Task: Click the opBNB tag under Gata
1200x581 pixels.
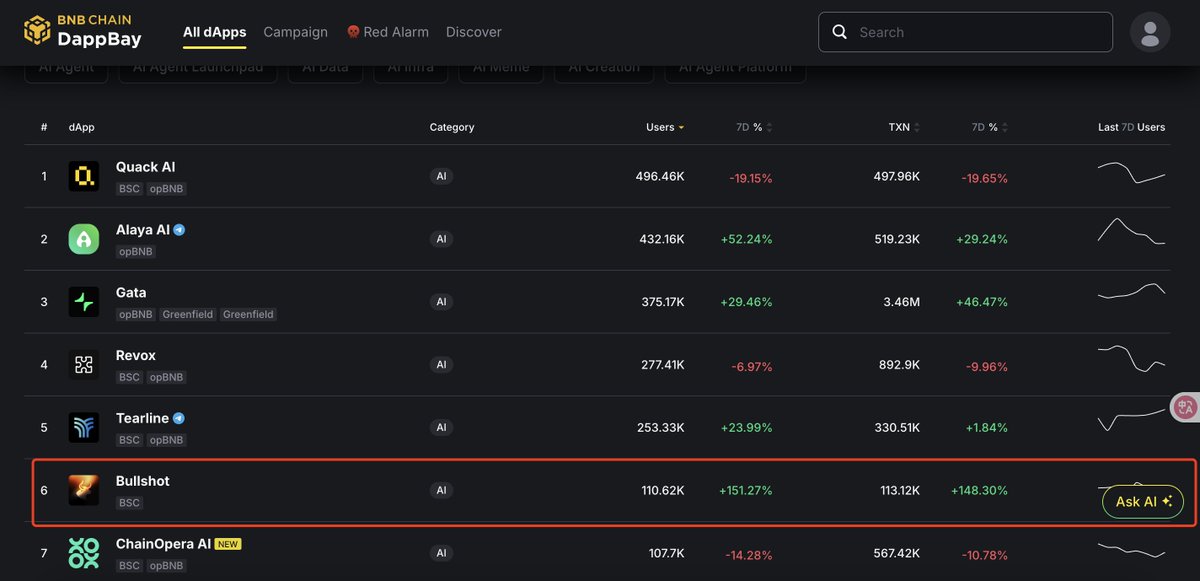Action: [x=136, y=314]
